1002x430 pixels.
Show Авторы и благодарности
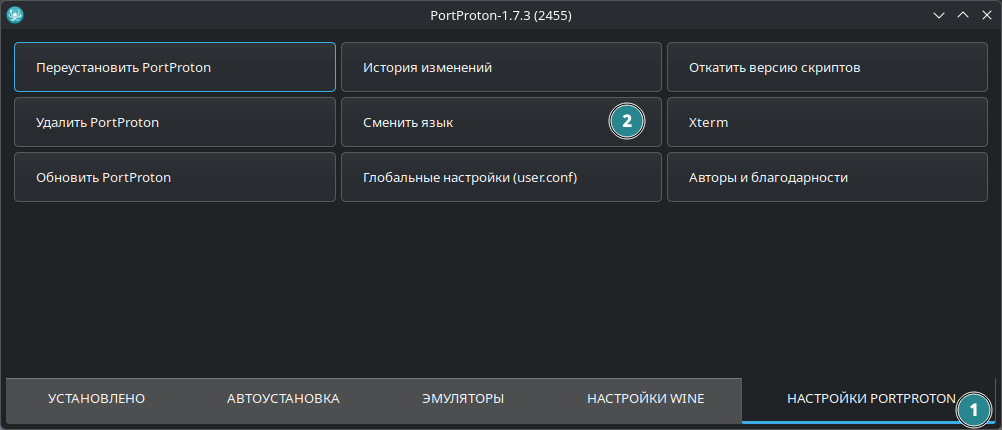tap(827, 177)
